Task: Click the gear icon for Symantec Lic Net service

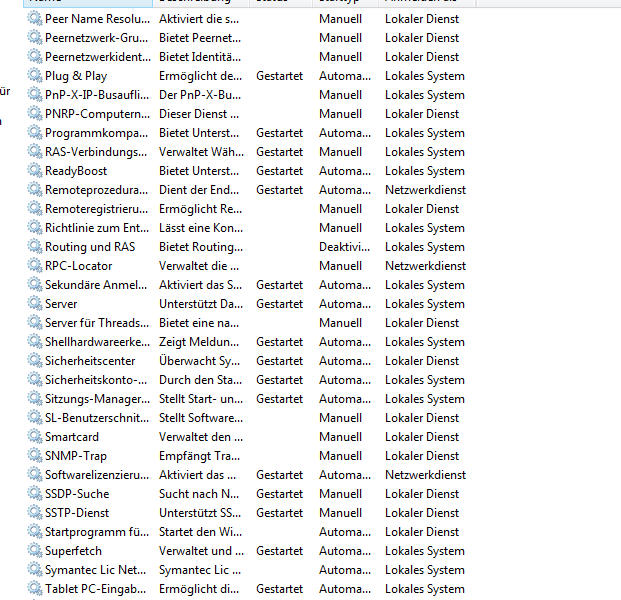Action: tap(35, 570)
